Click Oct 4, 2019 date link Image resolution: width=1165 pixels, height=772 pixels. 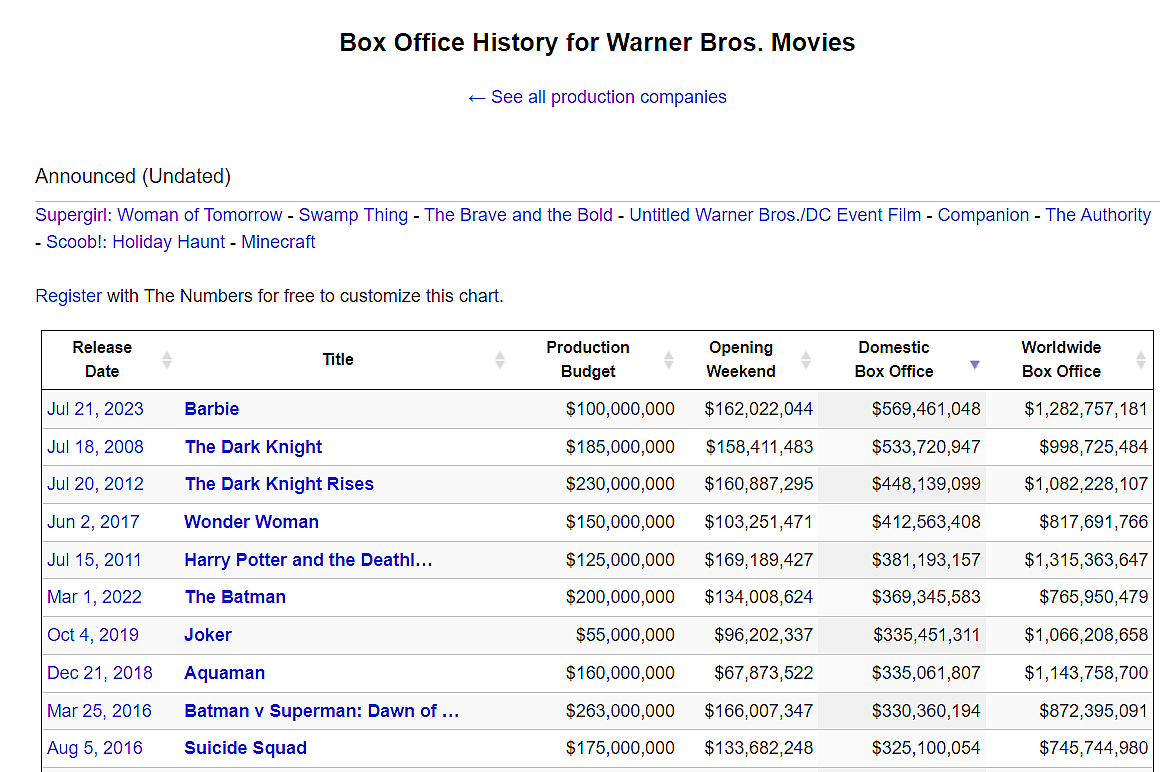pyautogui.click(x=93, y=635)
